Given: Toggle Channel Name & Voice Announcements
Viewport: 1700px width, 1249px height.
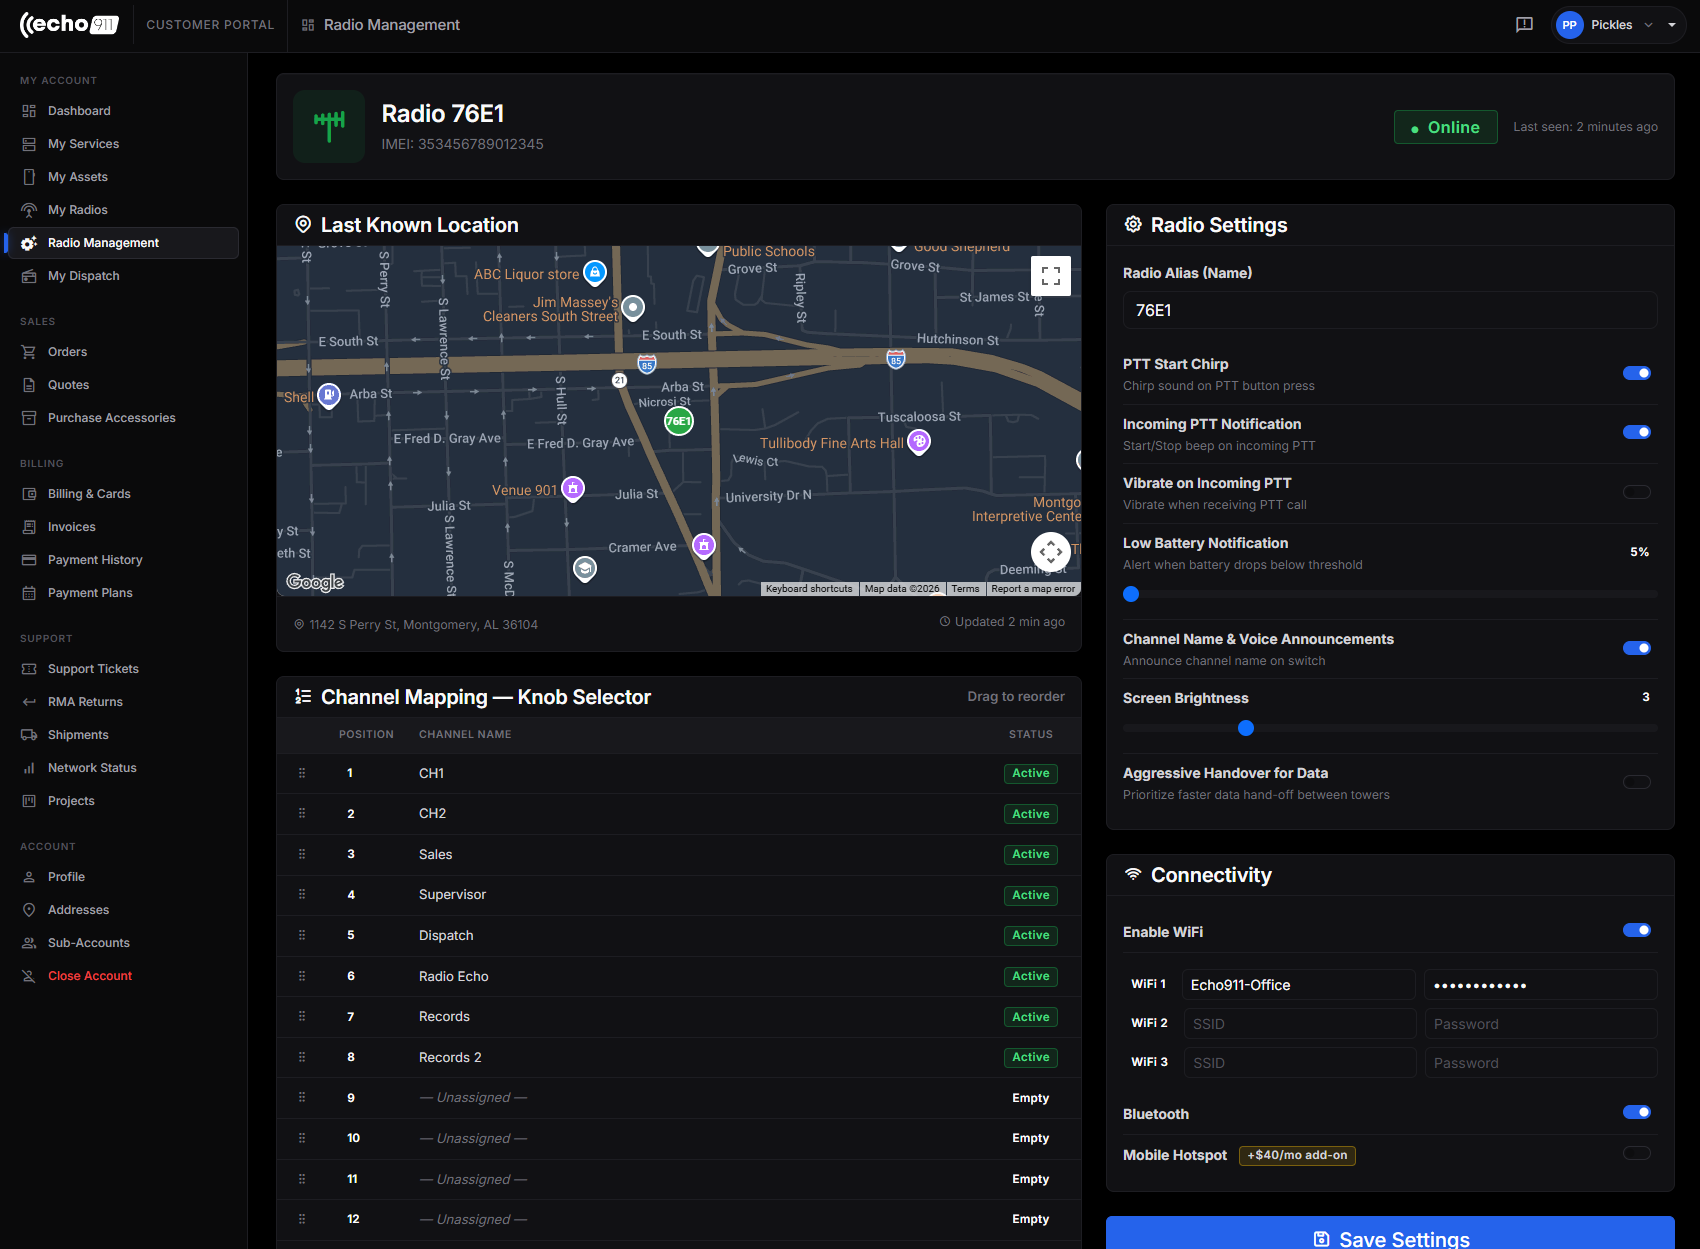Looking at the screenshot, I should pos(1637,648).
